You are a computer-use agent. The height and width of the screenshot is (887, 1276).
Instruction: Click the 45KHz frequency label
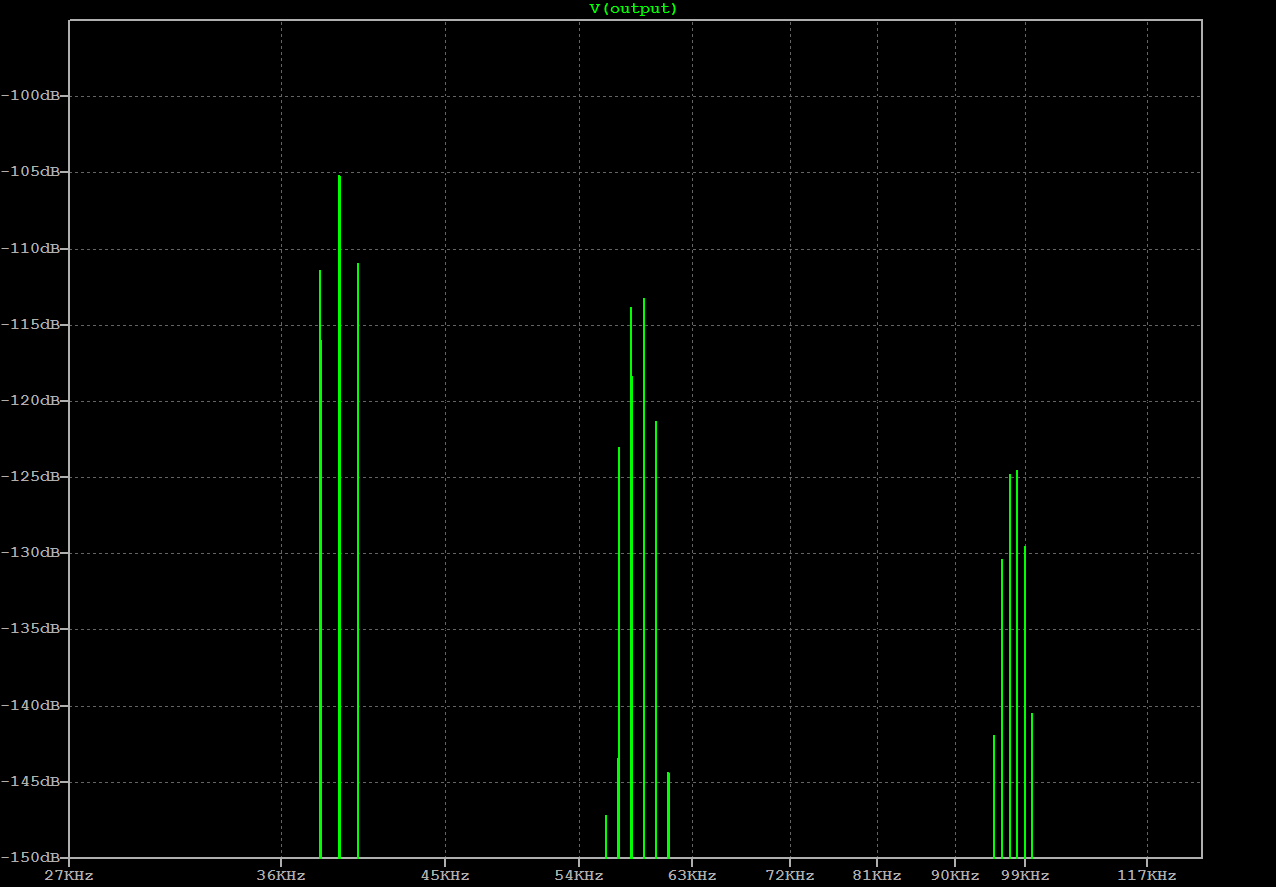click(x=445, y=876)
